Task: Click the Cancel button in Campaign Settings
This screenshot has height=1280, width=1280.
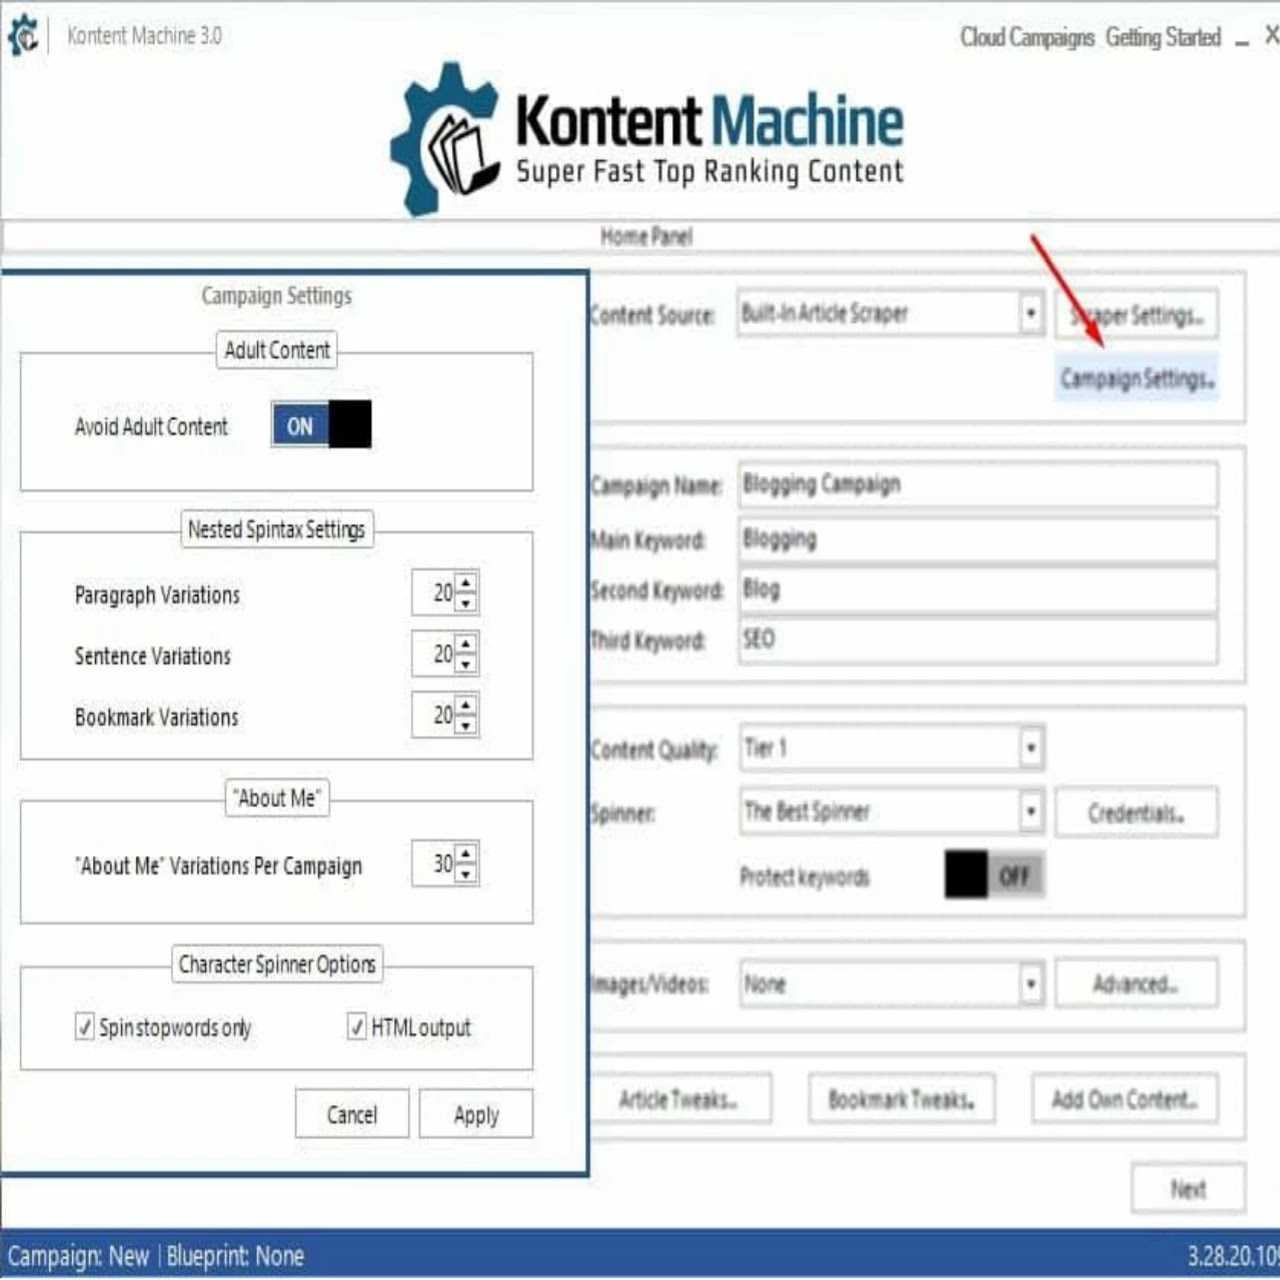Action: tap(352, 1114)
